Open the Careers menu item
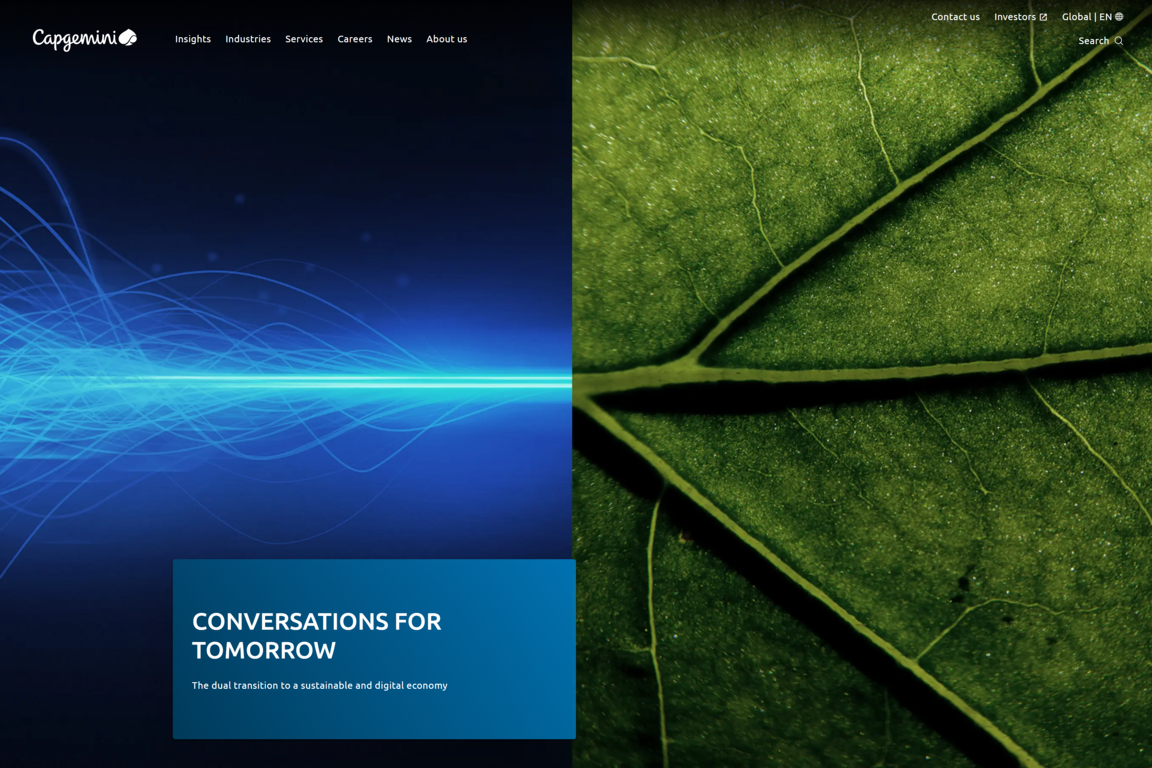 click(x=354, y=39)
